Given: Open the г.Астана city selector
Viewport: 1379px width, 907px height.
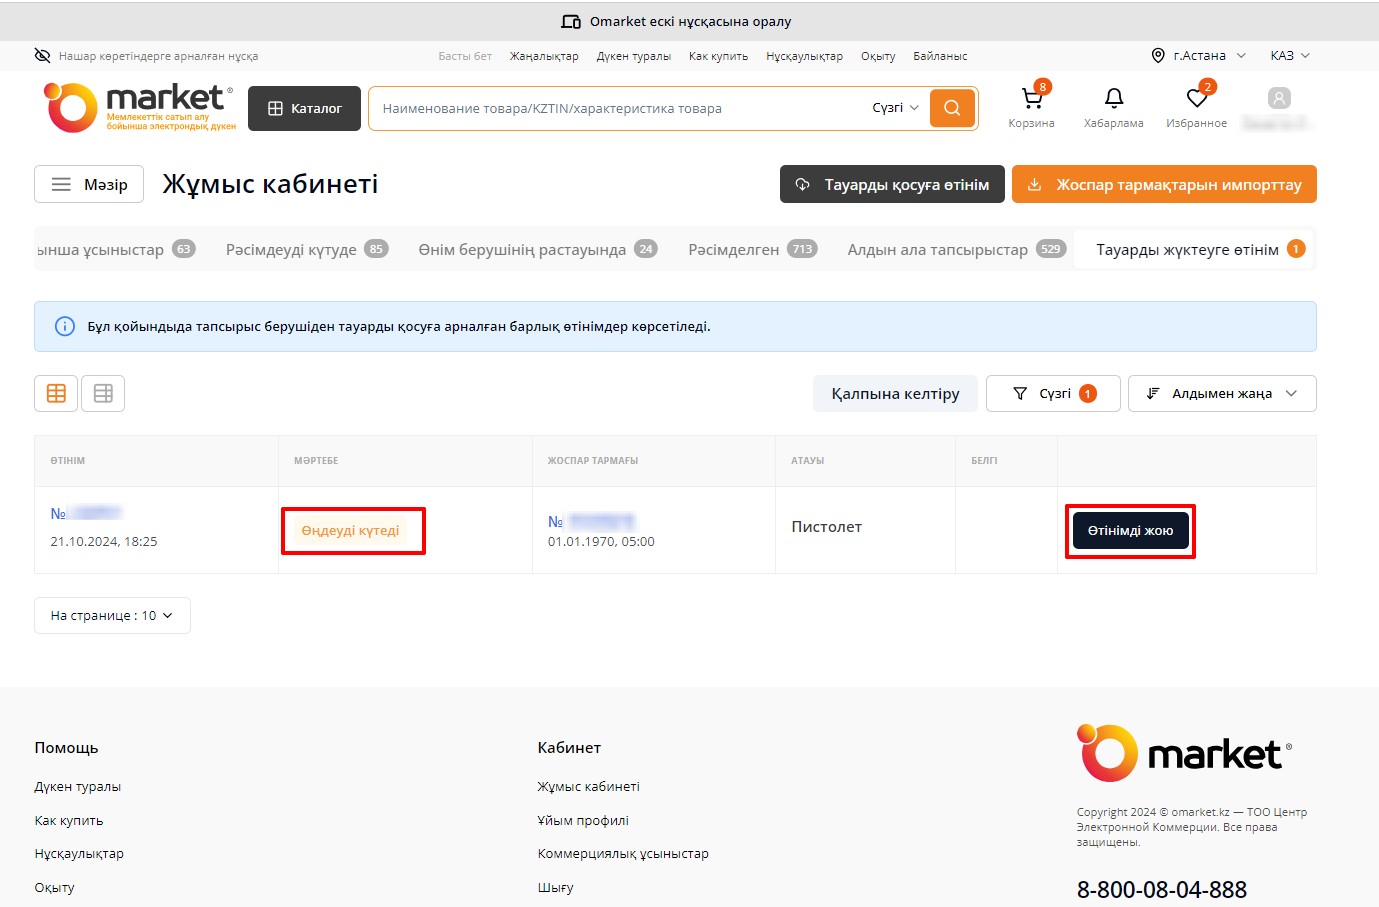Looking at the screenshot, I should [1198, 56].
